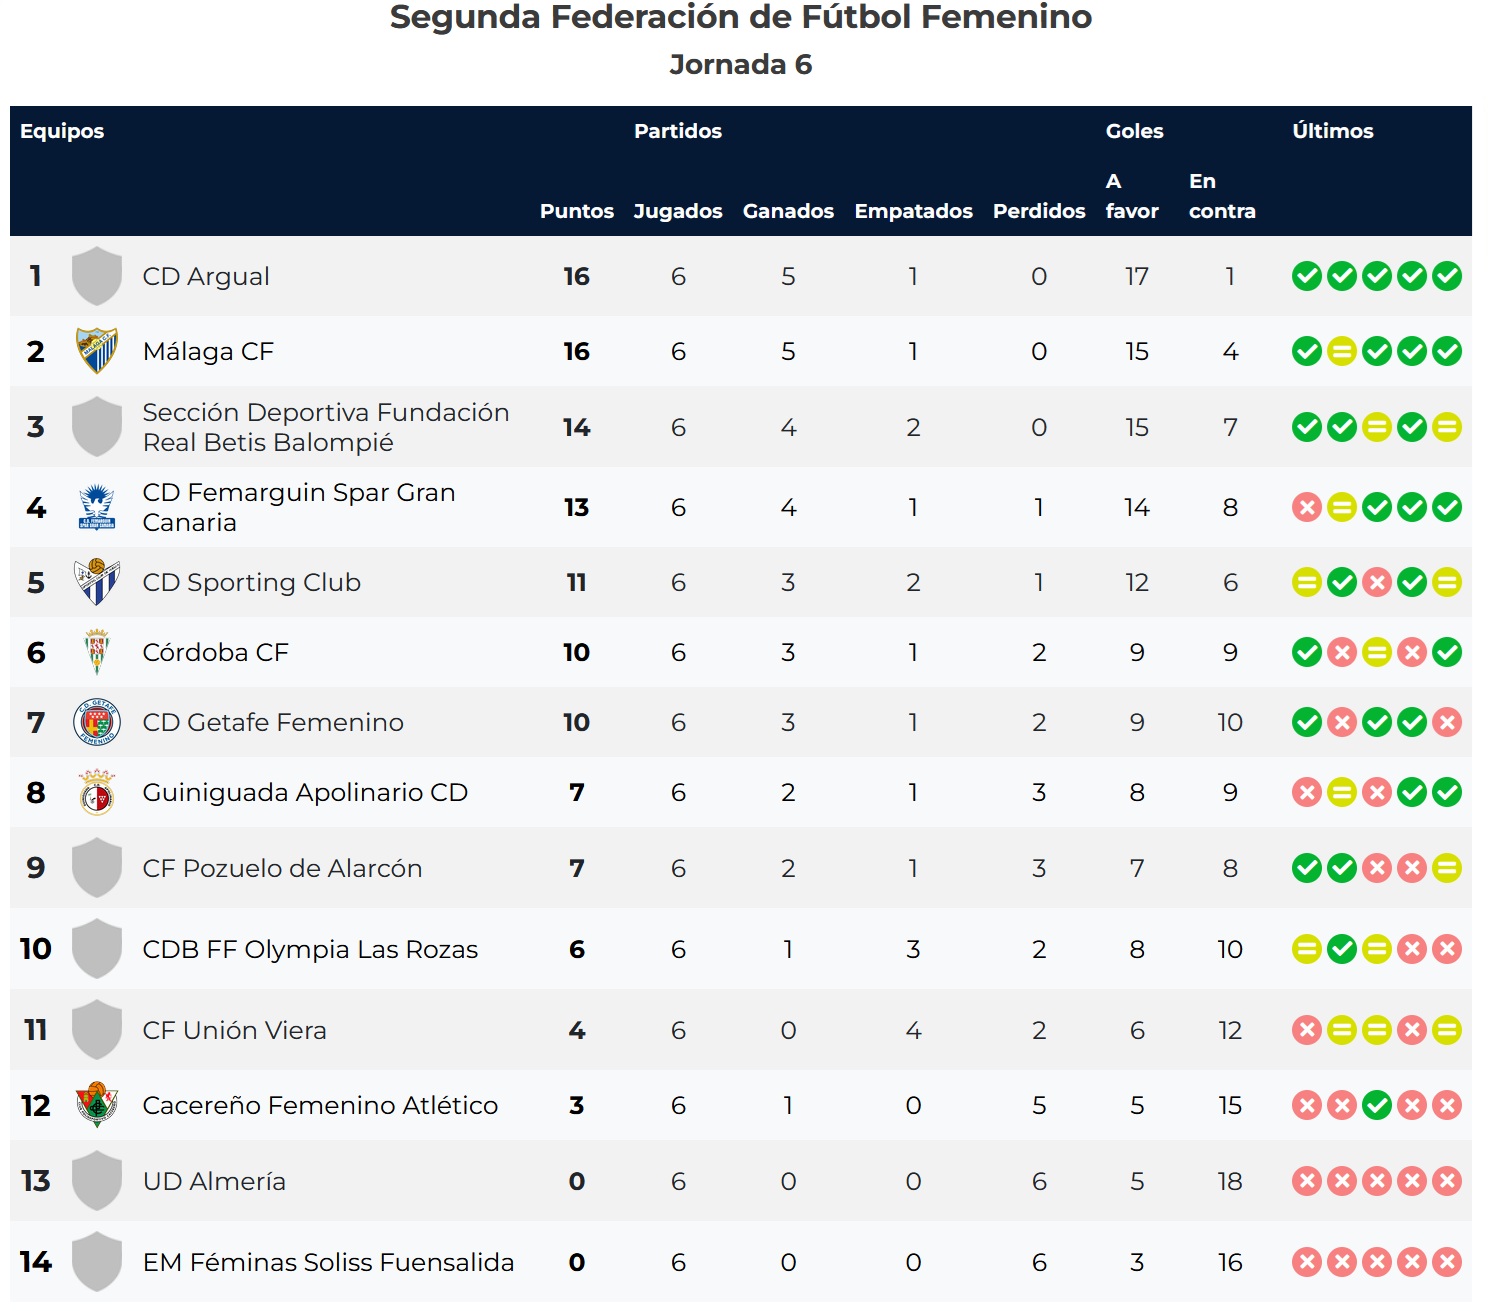This screenshot has width=1497, height=1311.
Task: Click the "Ganados" column header
Action: pos(788,211)
